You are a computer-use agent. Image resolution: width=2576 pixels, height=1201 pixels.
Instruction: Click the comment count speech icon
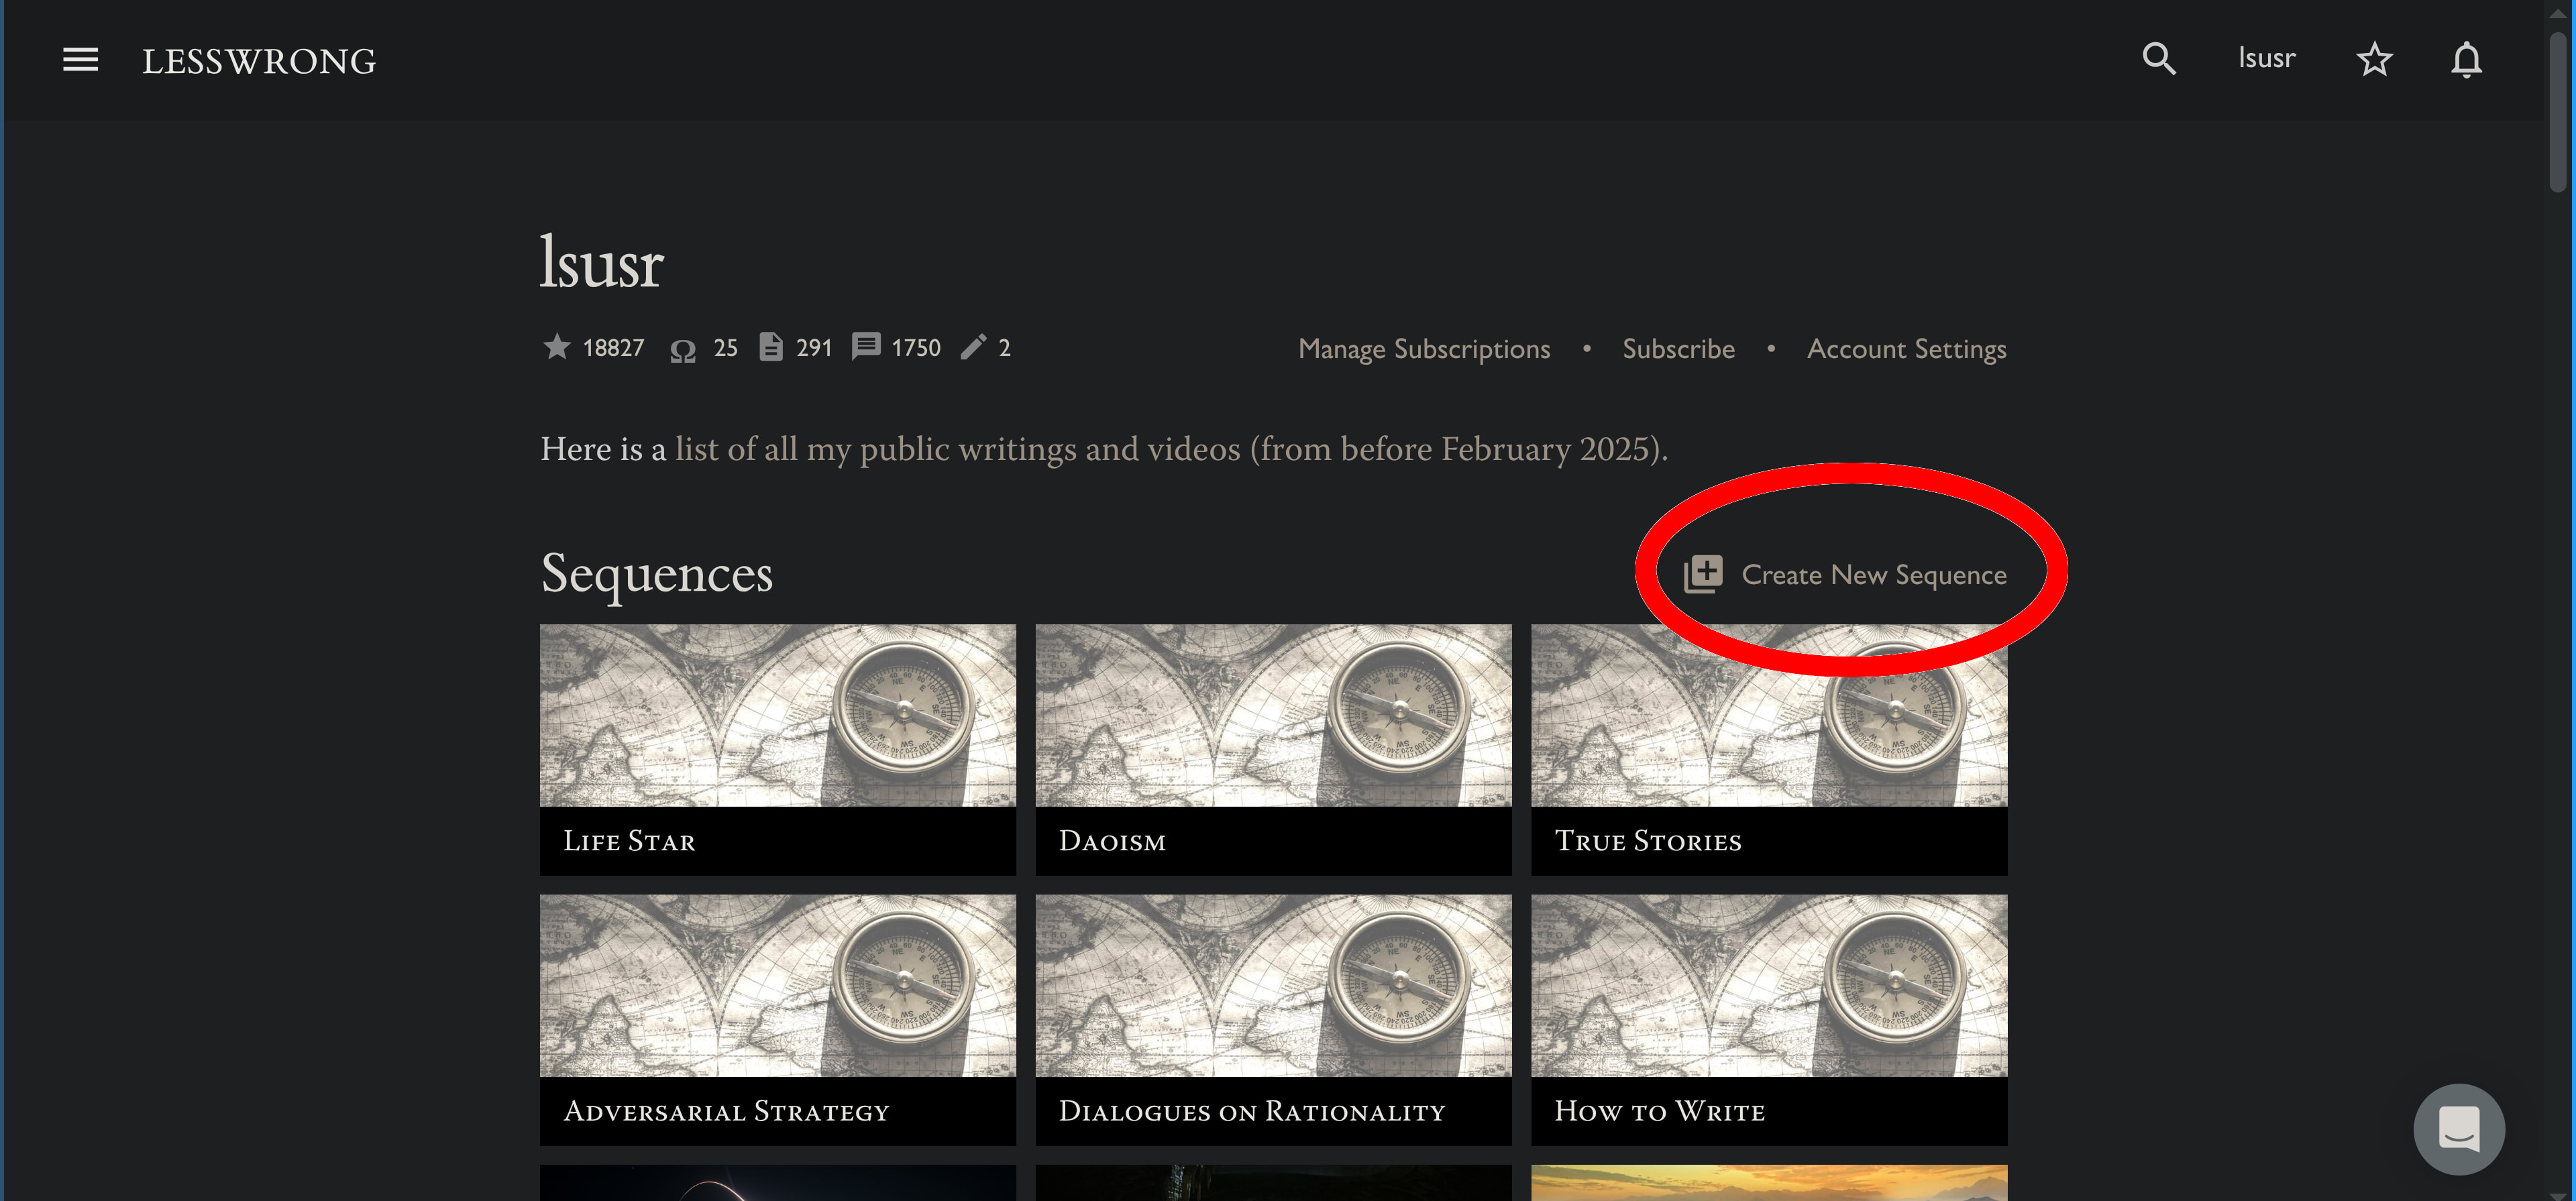865,347
